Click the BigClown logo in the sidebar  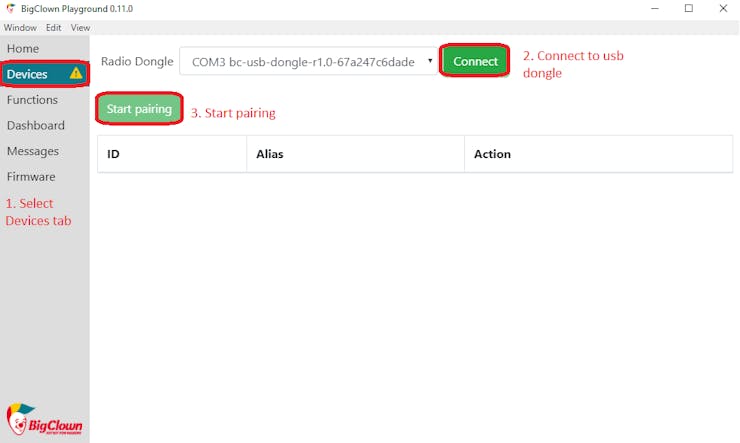44,420
